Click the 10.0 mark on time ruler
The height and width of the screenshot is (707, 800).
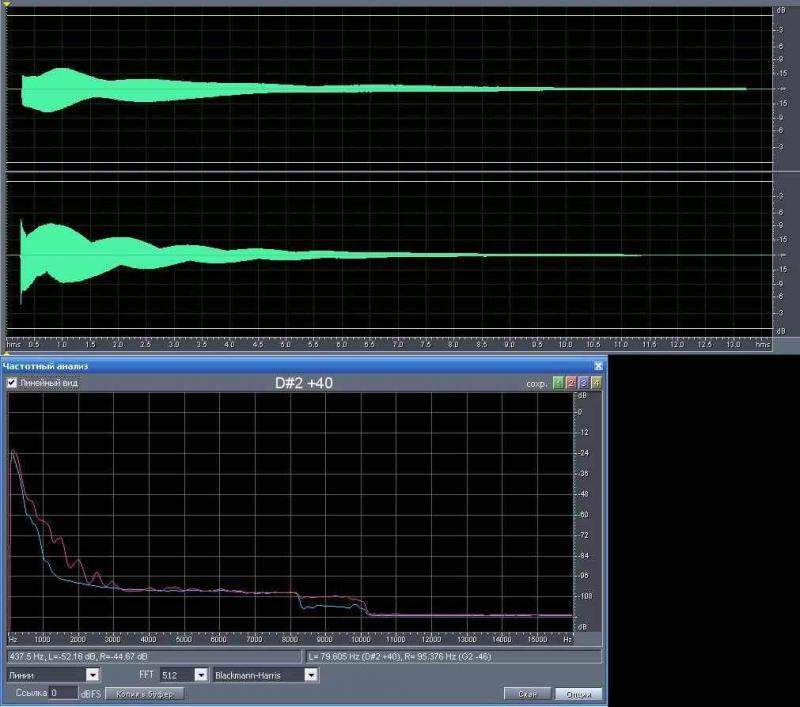click(565, 345)
